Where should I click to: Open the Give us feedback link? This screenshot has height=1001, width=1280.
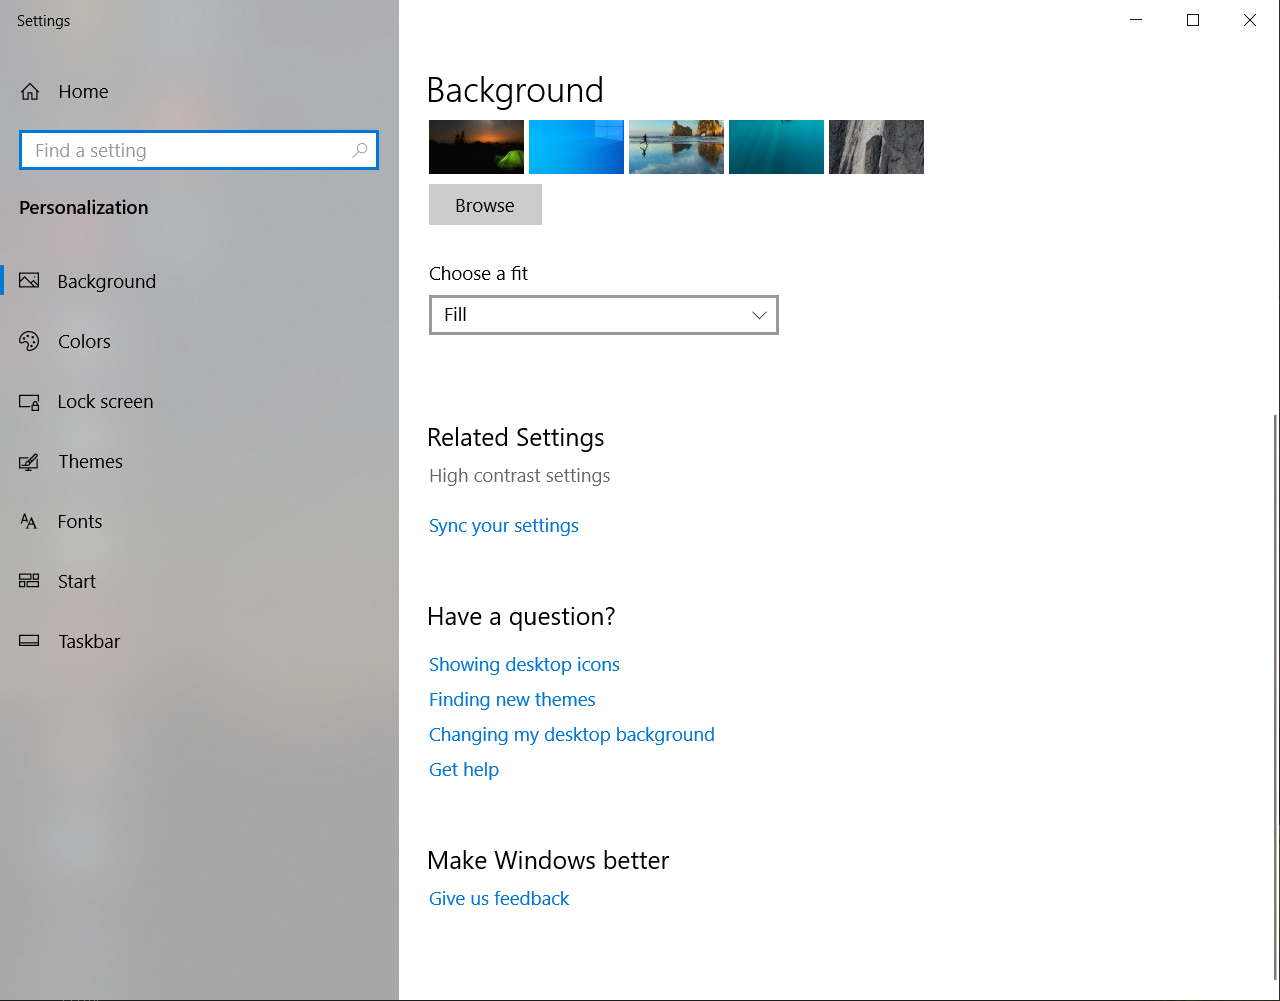pos(498,899)
